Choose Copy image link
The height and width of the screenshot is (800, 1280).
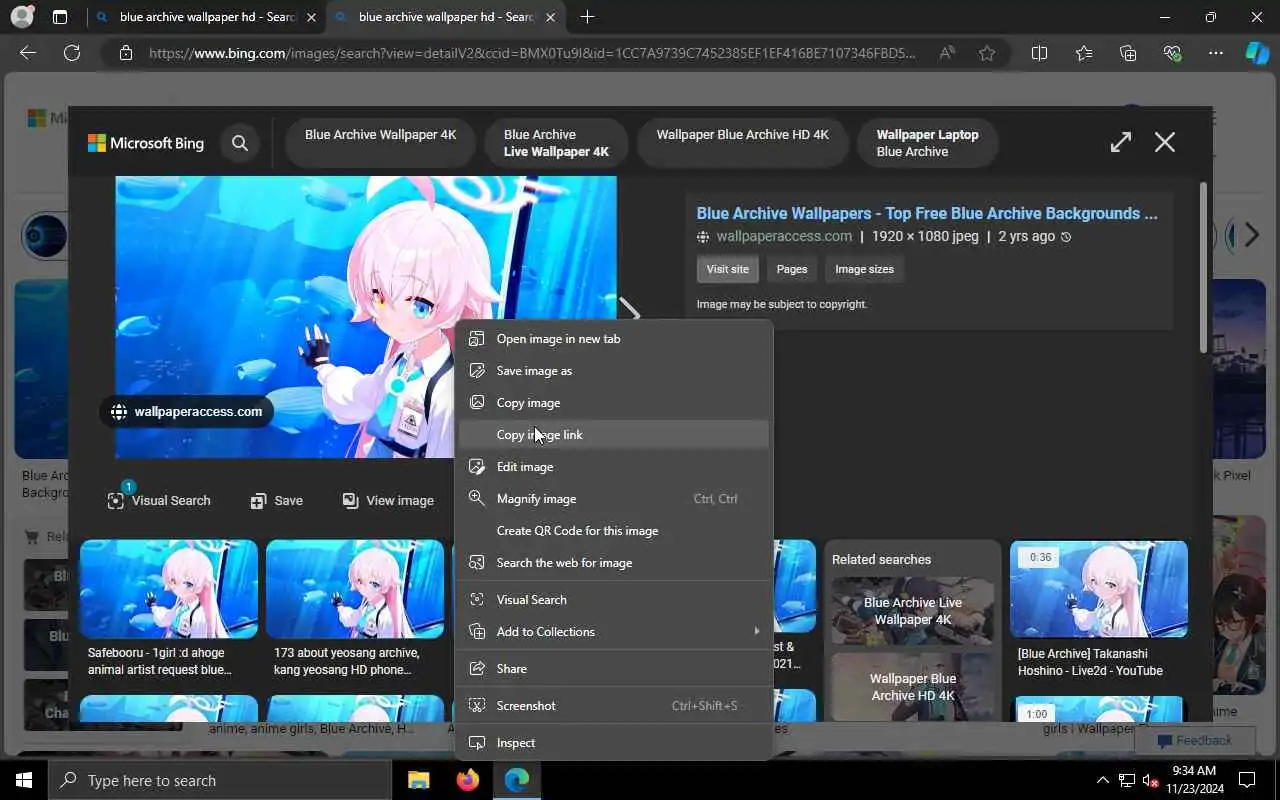(x=614, y=435)
